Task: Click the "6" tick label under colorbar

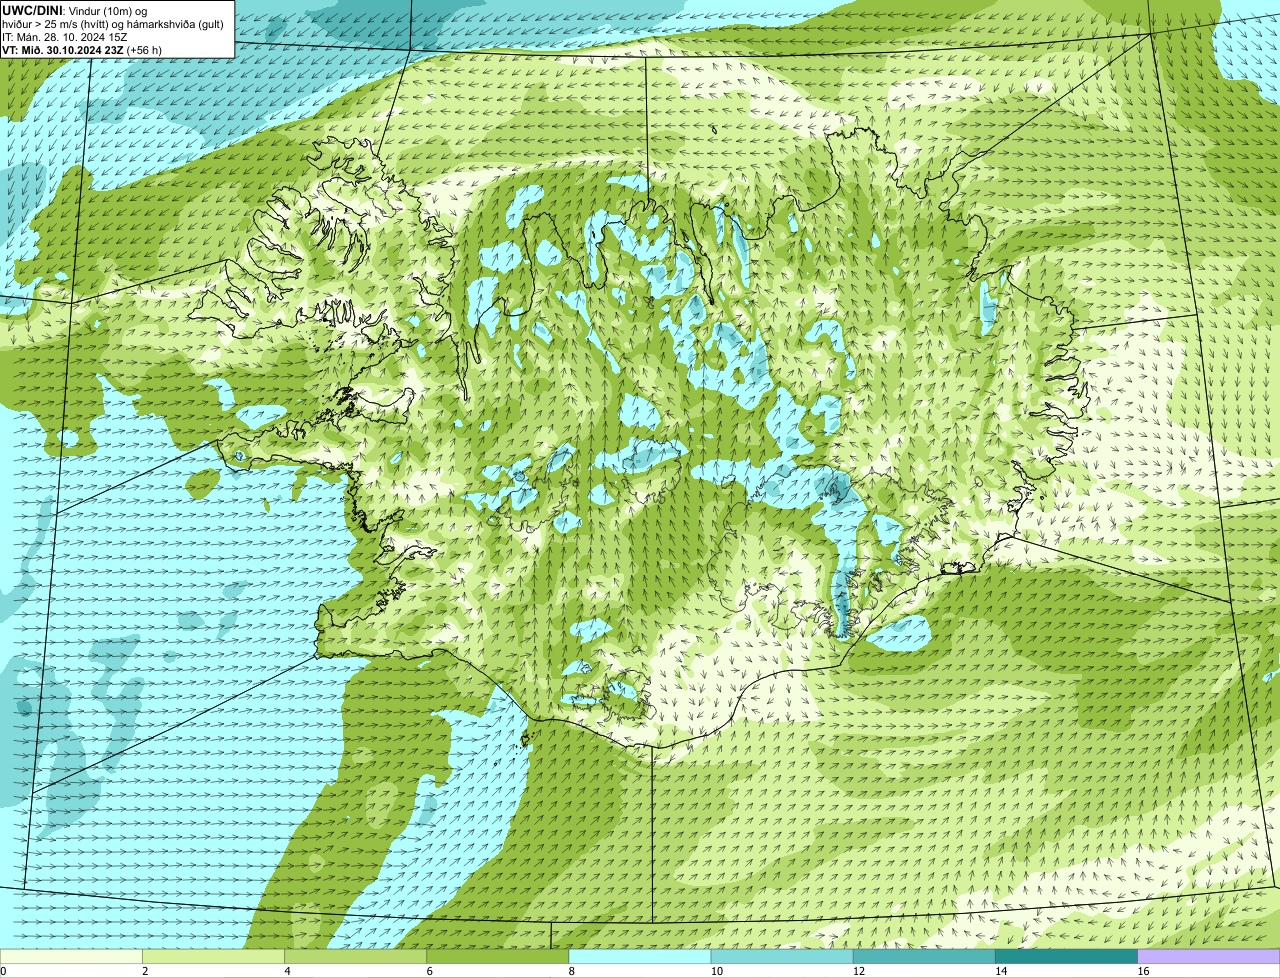Action: tap(429, 971)
